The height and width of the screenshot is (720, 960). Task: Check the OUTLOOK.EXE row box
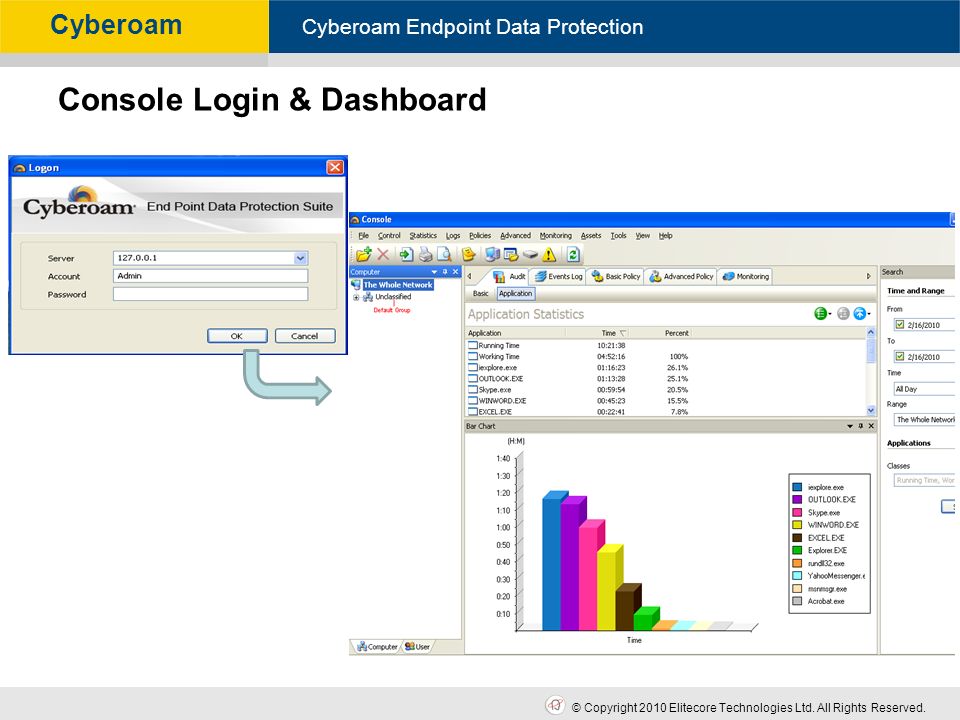[473, 378]
